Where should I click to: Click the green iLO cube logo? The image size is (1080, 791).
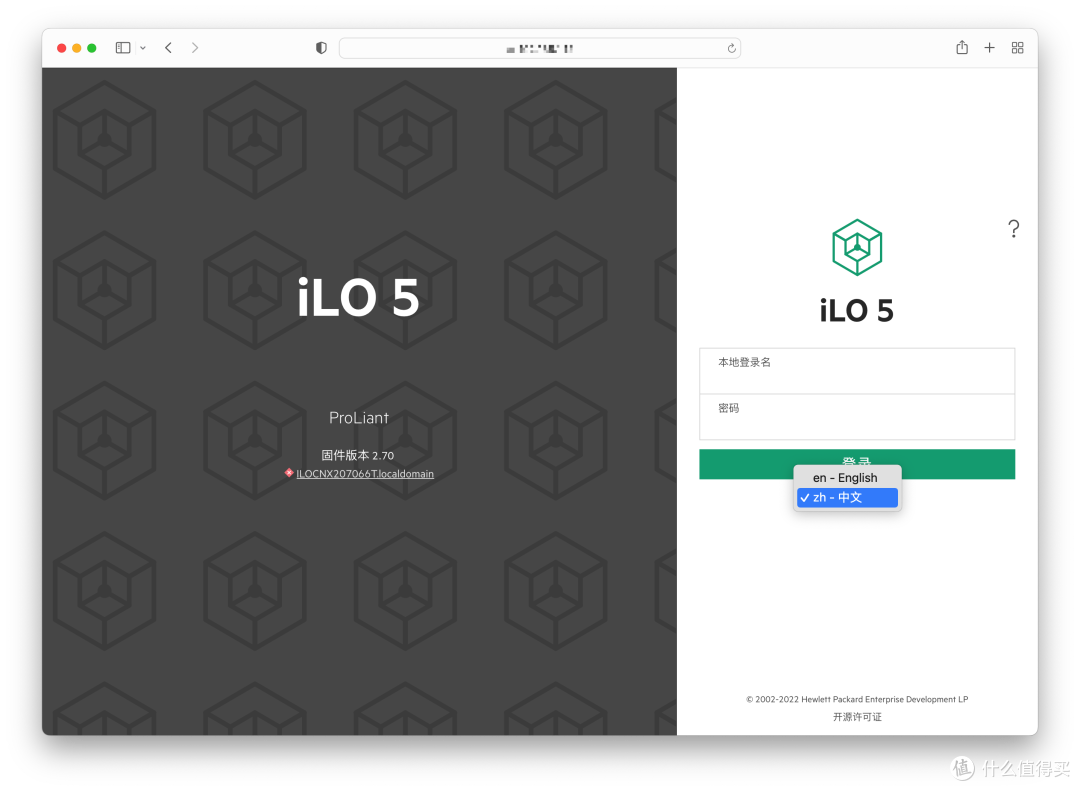857,247
